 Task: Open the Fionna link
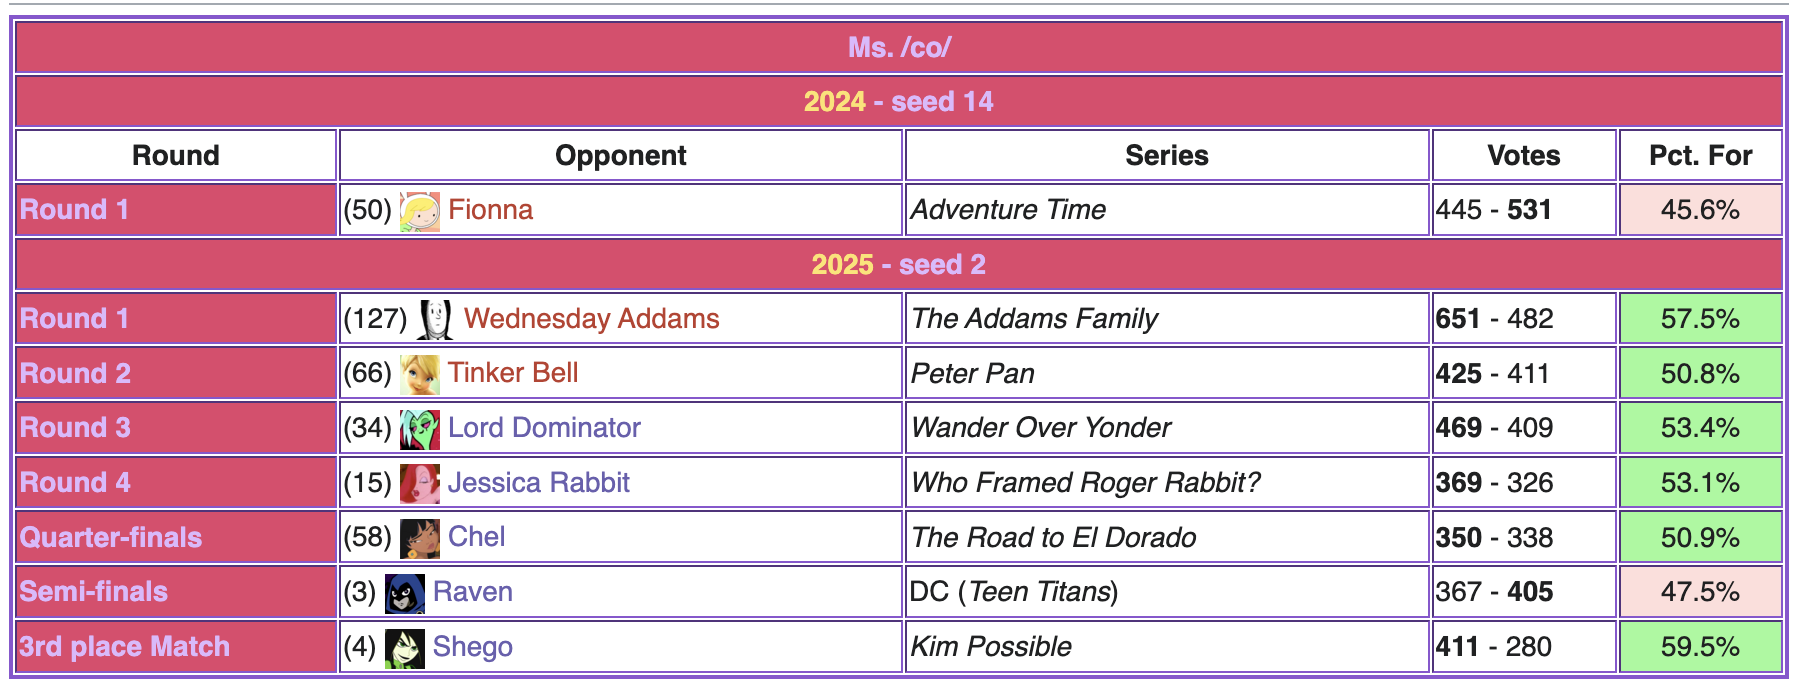pos(490,210)
